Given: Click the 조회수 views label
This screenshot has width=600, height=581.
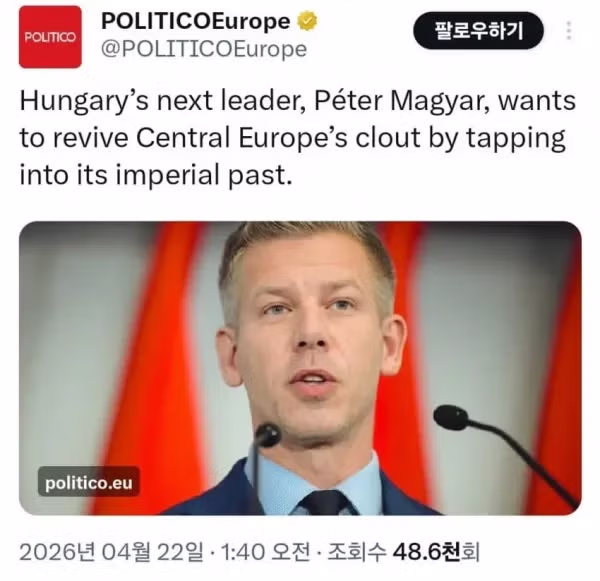Looking at the screenshot, I should click(357, 552).
